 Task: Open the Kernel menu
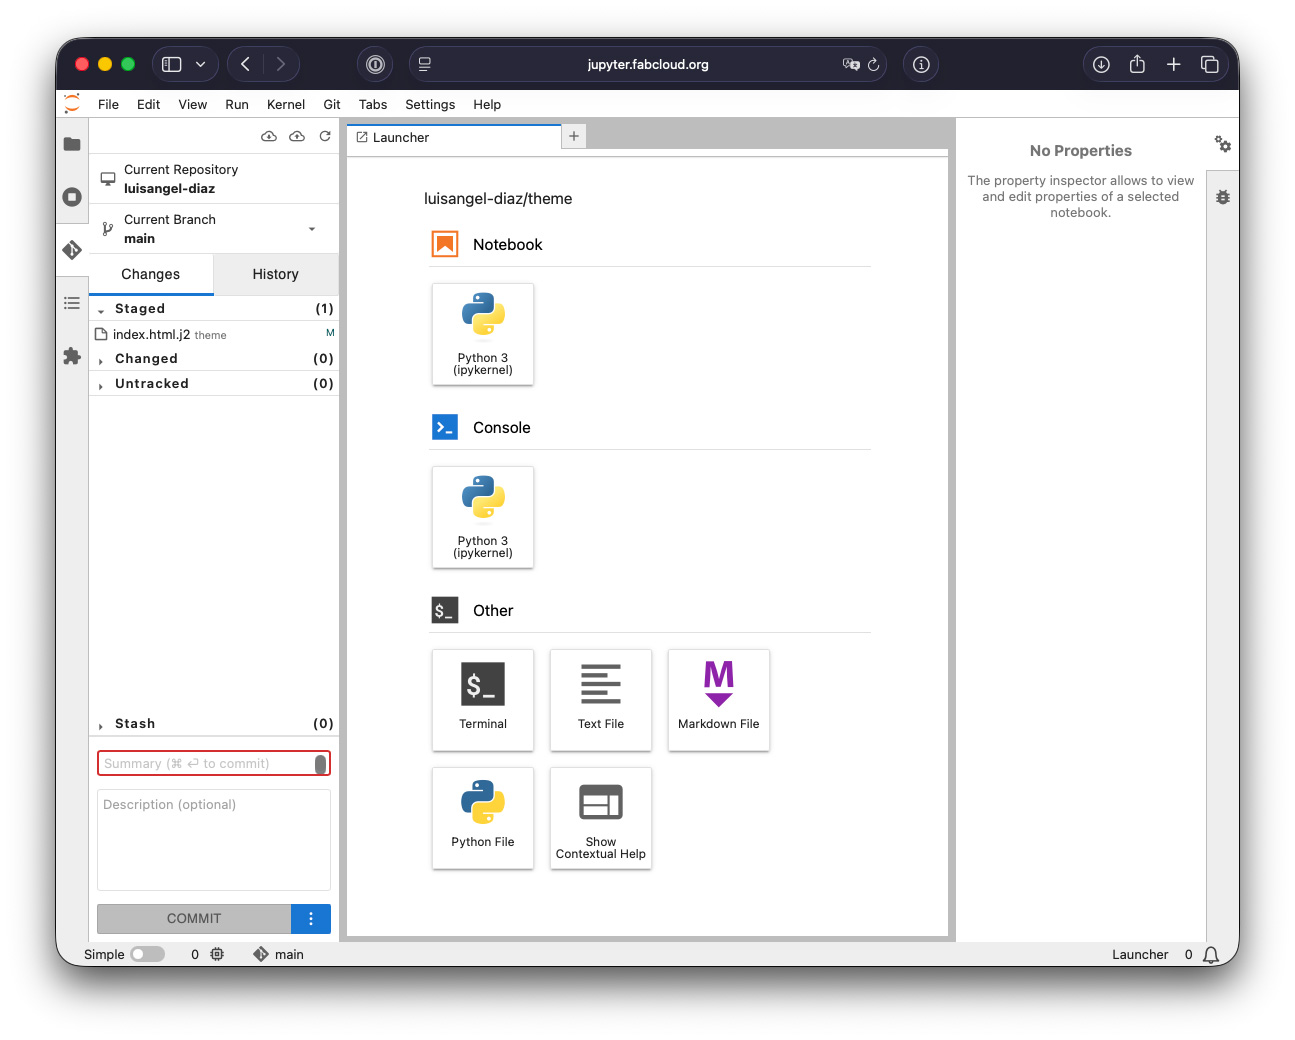(x=285, y=104)
